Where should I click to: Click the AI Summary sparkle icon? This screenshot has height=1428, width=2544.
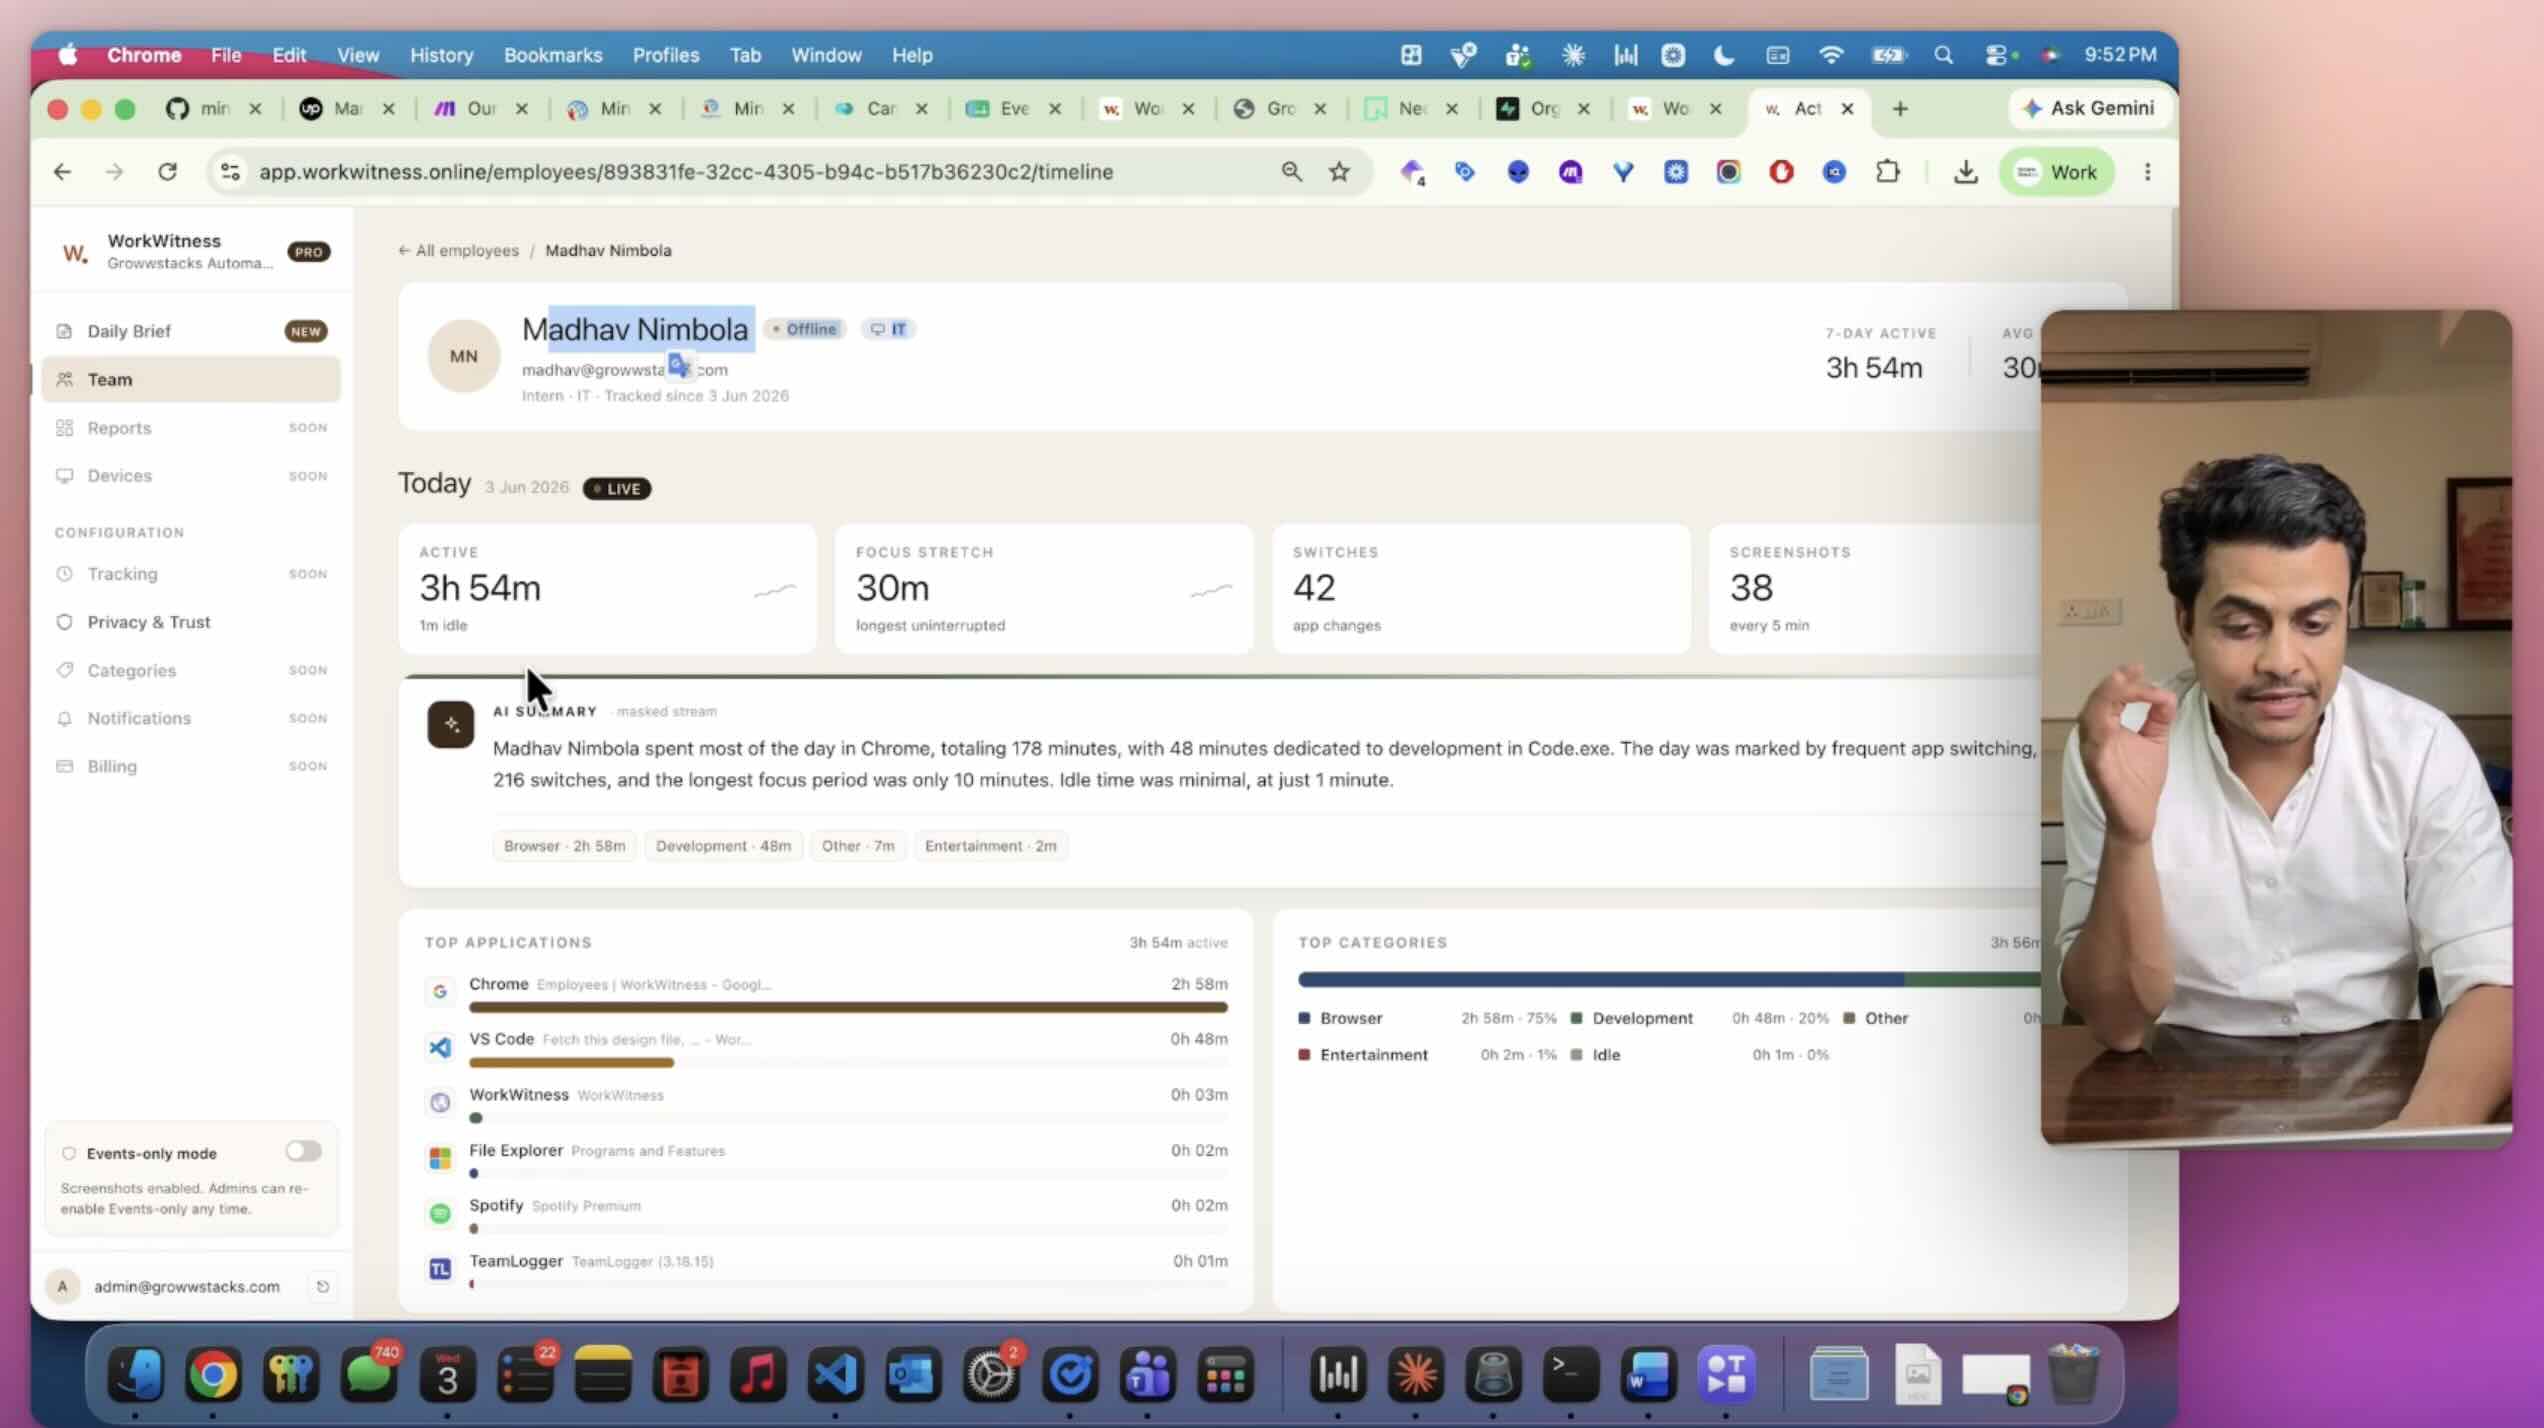tap(451, 724)
